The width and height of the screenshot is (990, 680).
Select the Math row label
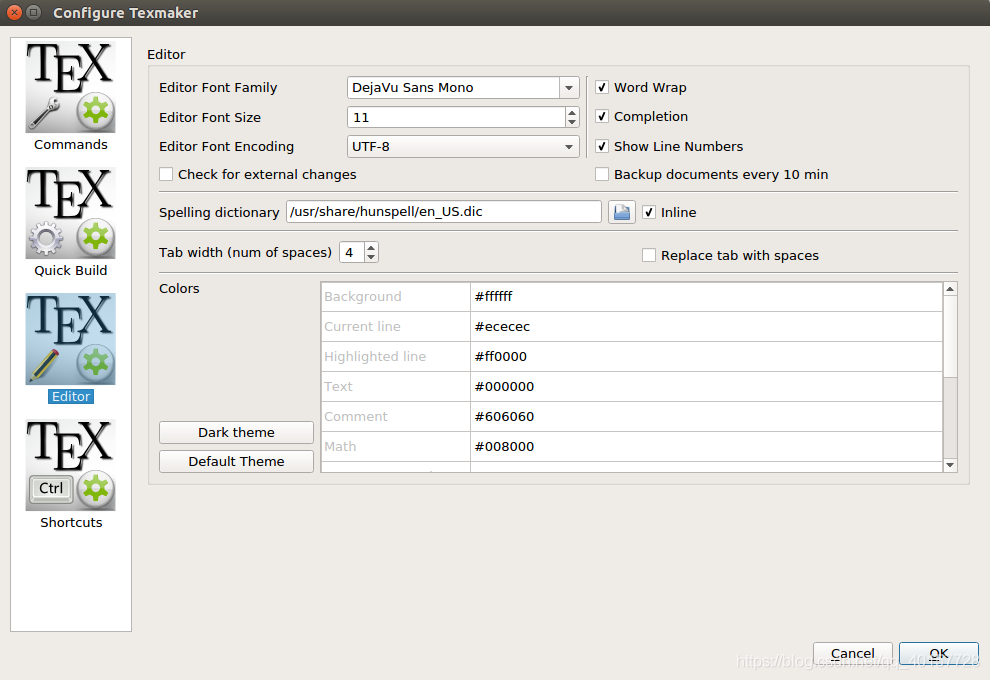(x=396, y=446)
